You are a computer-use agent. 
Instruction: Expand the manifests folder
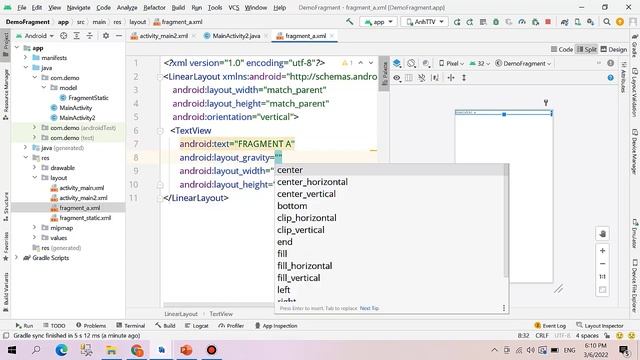click(26, 58)
